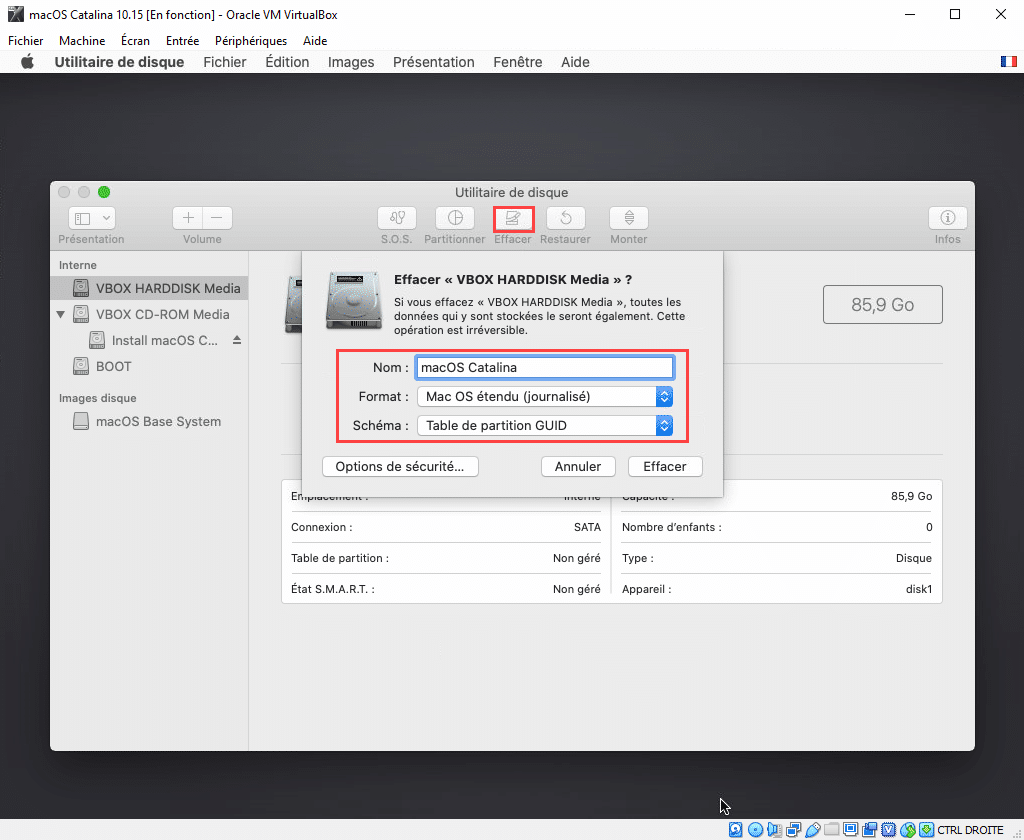Click the S.O.S. first aid toolbar icon
This screenshot has height=840, width=1024.
(x=396, y=218)
